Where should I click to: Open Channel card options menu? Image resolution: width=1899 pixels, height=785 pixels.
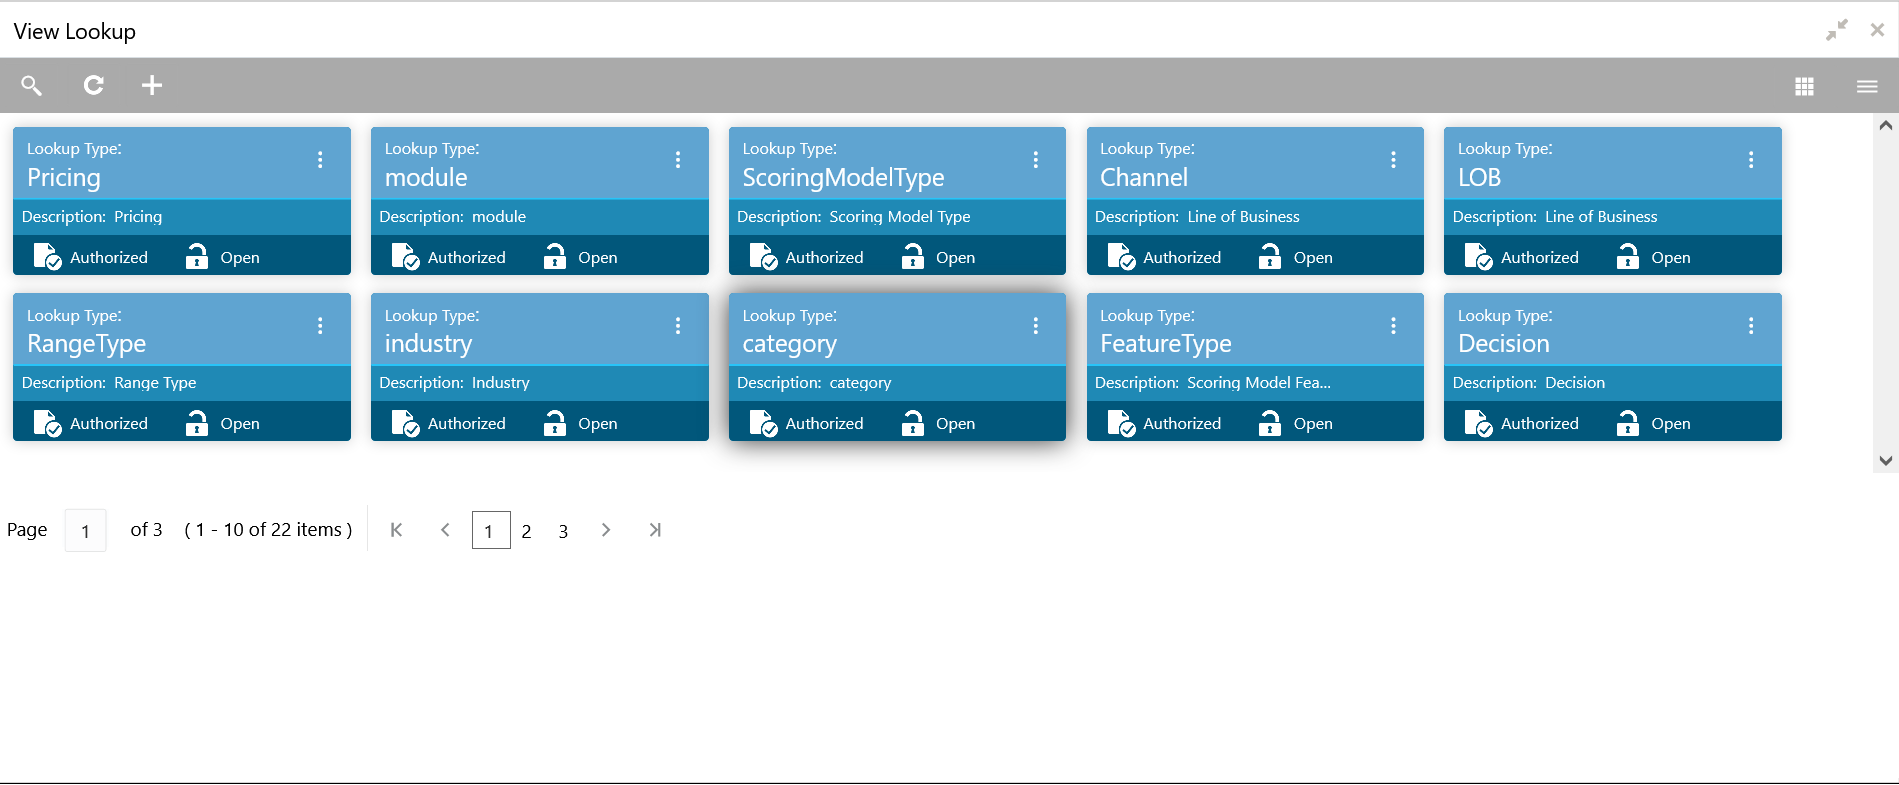point(1393,160)
